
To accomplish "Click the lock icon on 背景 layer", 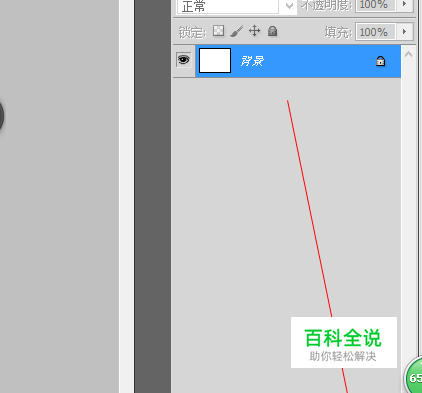I will pos(380,61).
